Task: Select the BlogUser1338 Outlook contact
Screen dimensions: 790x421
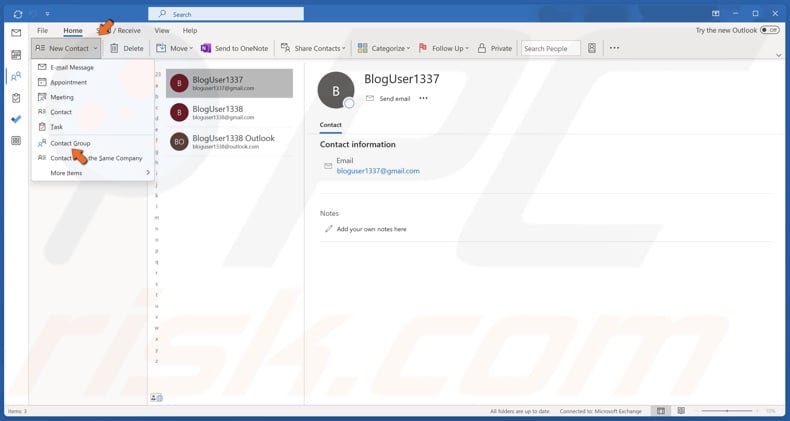Action: point(229,142)
